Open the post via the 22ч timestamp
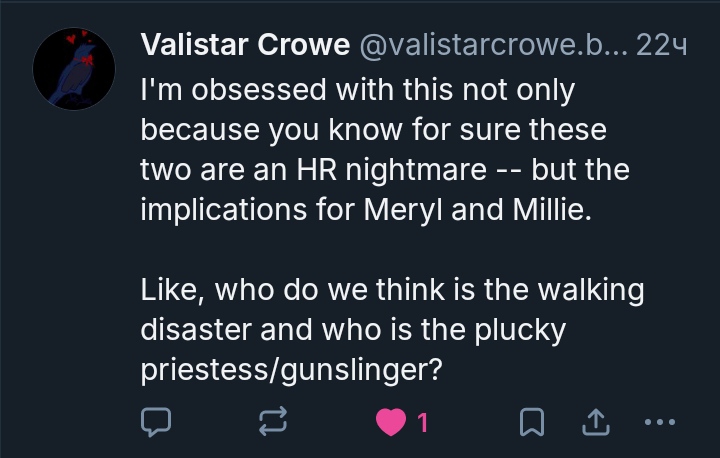 [661, 45]
